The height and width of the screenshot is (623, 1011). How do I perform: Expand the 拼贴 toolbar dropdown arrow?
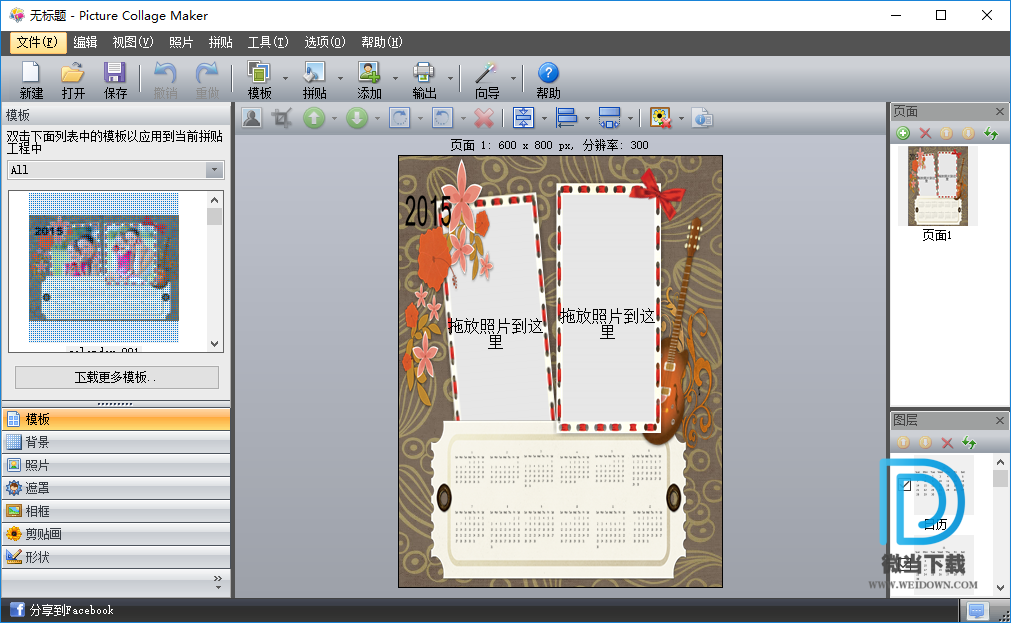coord(340,79)
